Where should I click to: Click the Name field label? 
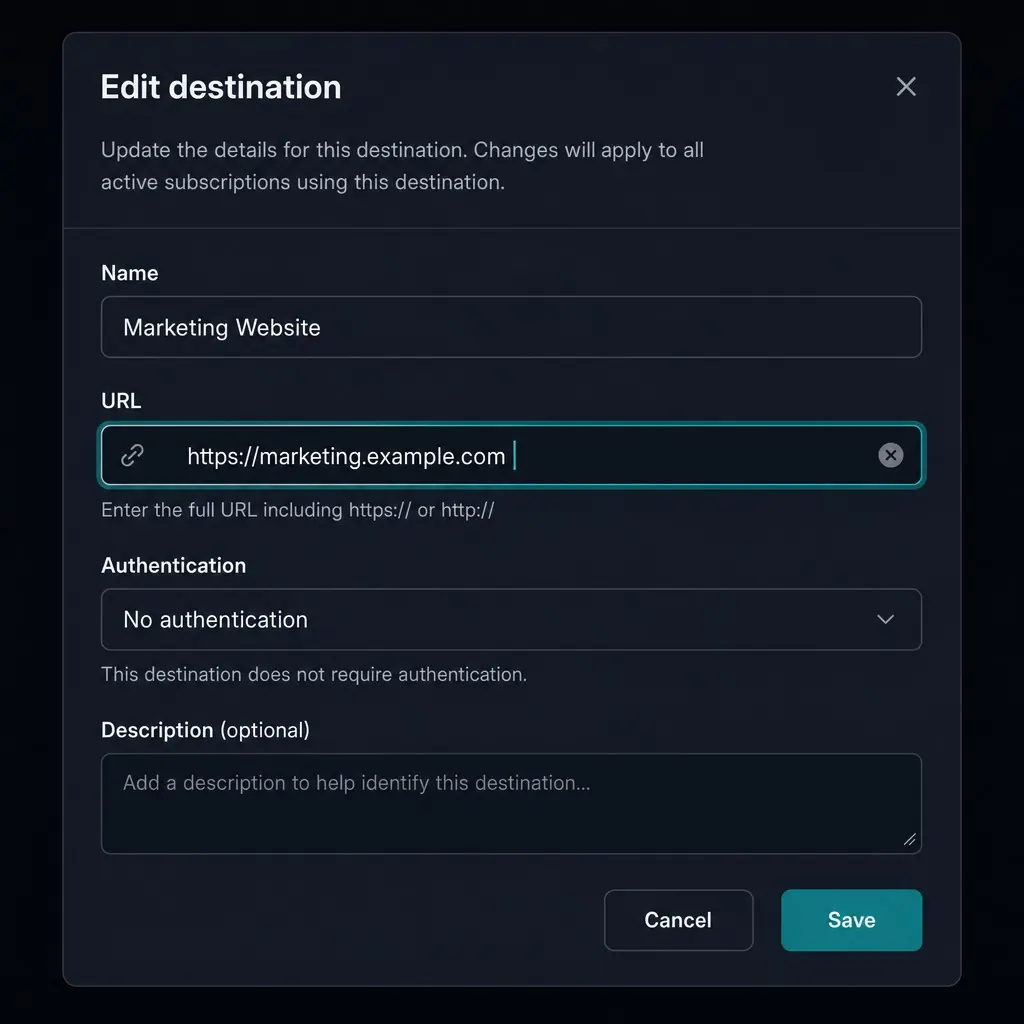[129, 273]
